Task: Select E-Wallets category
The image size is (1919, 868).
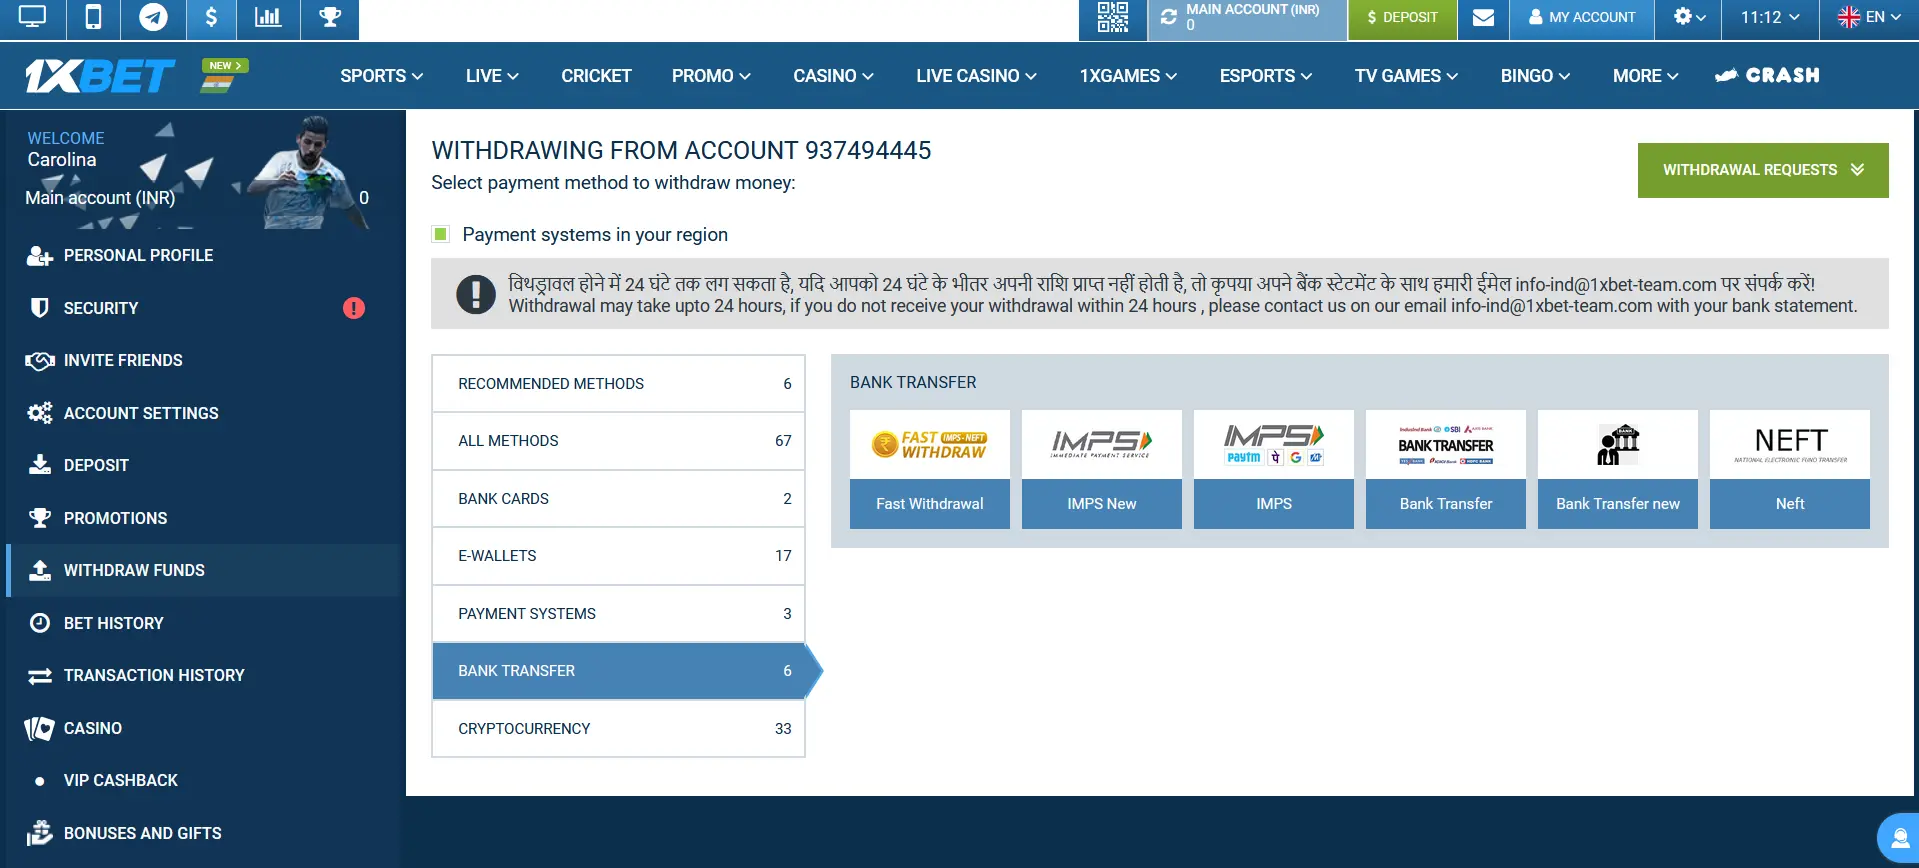Action: [618, 556]
